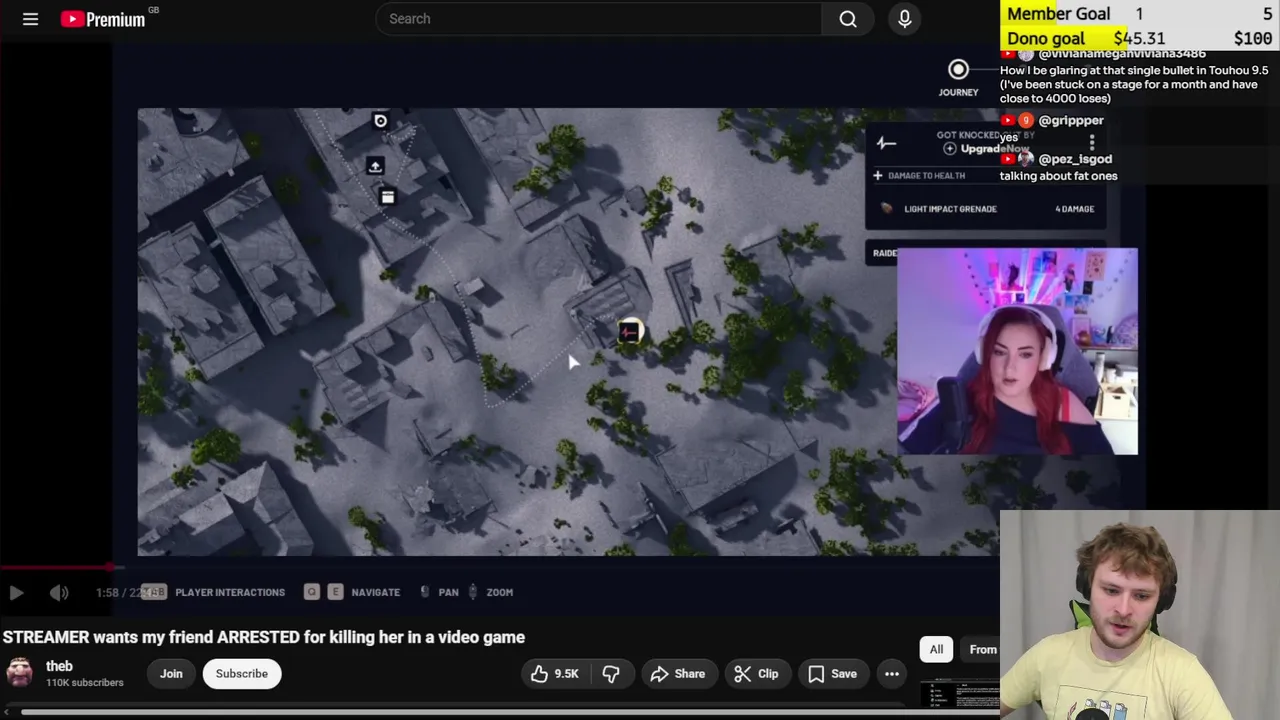Go to YouTube Premium home logo
1280x720 pixels.
coord(103,19)
